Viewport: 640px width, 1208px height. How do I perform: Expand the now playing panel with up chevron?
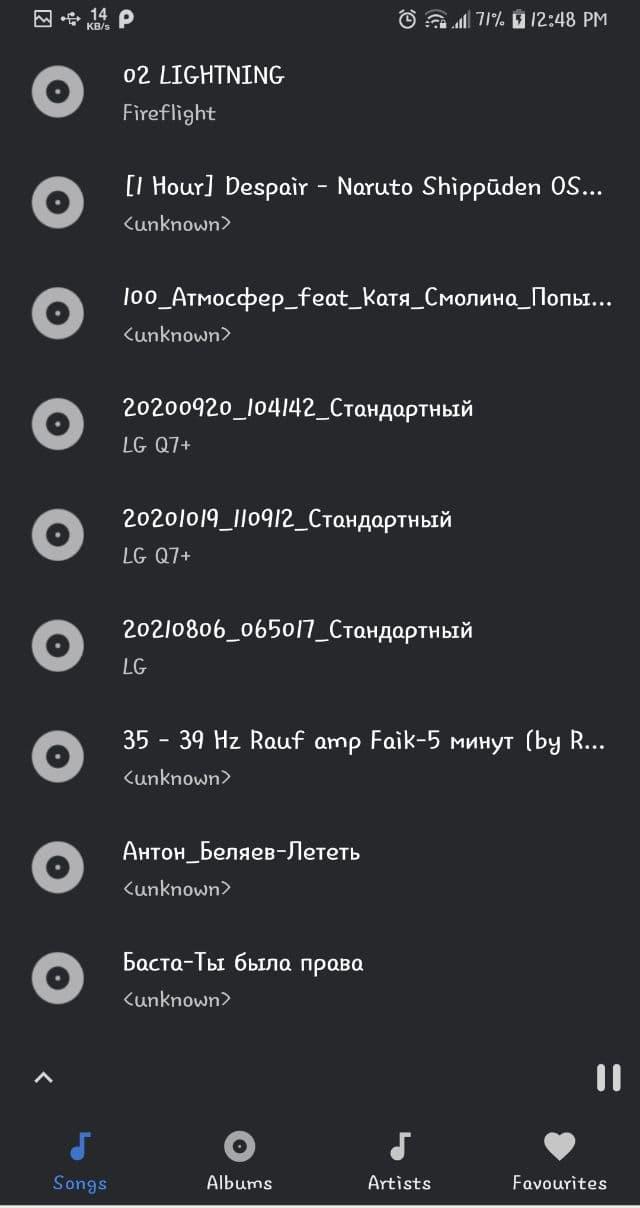pyautogui.click(x=43, y=1077)
